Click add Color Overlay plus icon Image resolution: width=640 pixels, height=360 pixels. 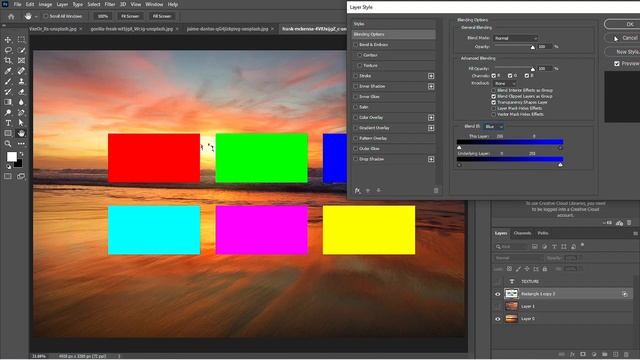click(x=431, y=118)
